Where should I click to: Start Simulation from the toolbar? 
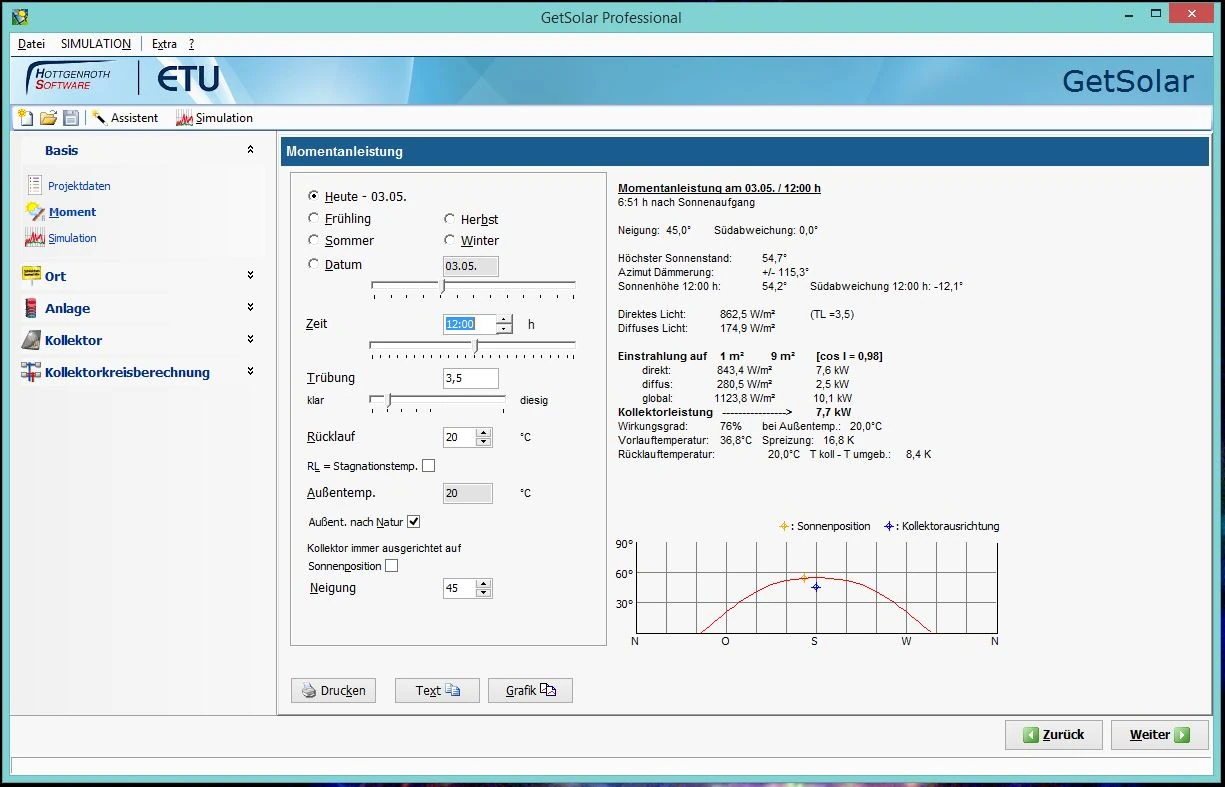point(214,118)
